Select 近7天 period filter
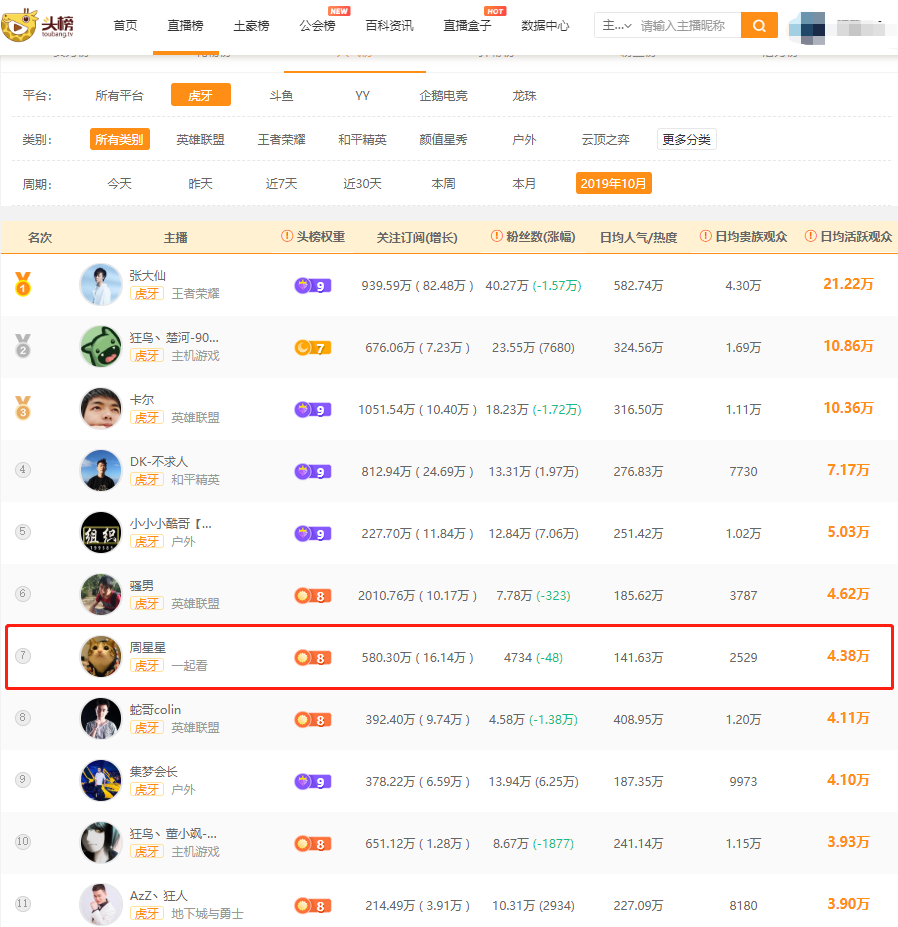Screen dimensions: 898x927 (x=281, y=184)
